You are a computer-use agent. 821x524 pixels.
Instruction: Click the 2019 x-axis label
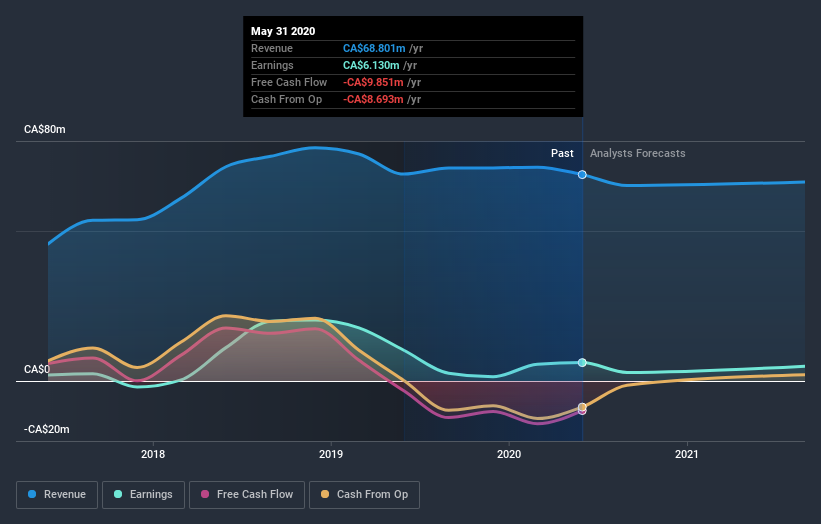(331, 454)
